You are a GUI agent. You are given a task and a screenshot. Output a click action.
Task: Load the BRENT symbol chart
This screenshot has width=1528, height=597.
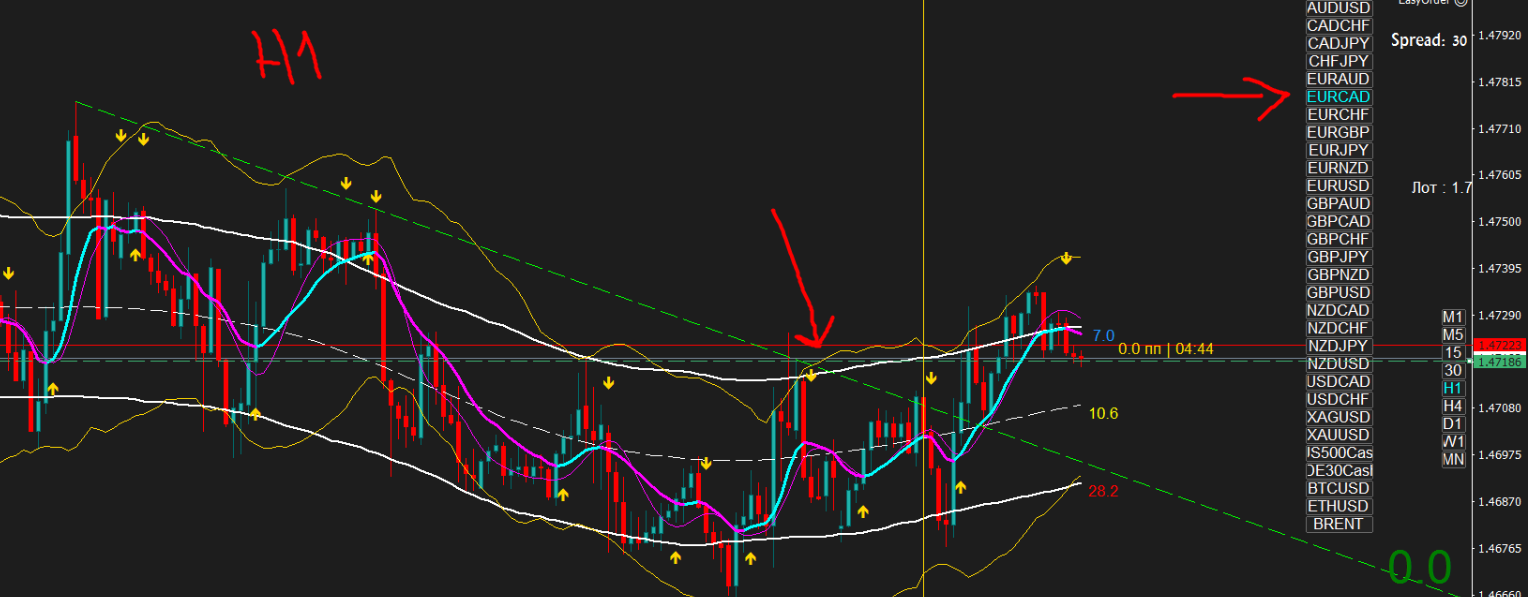1339,524
